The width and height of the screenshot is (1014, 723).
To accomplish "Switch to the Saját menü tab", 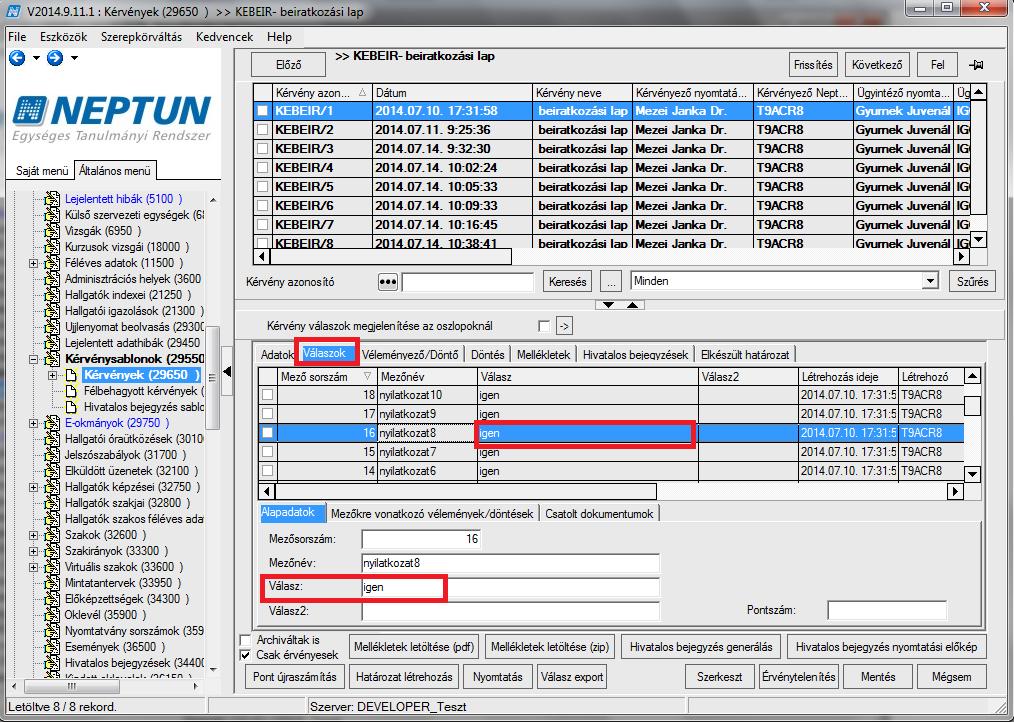I will coord(42,171).
